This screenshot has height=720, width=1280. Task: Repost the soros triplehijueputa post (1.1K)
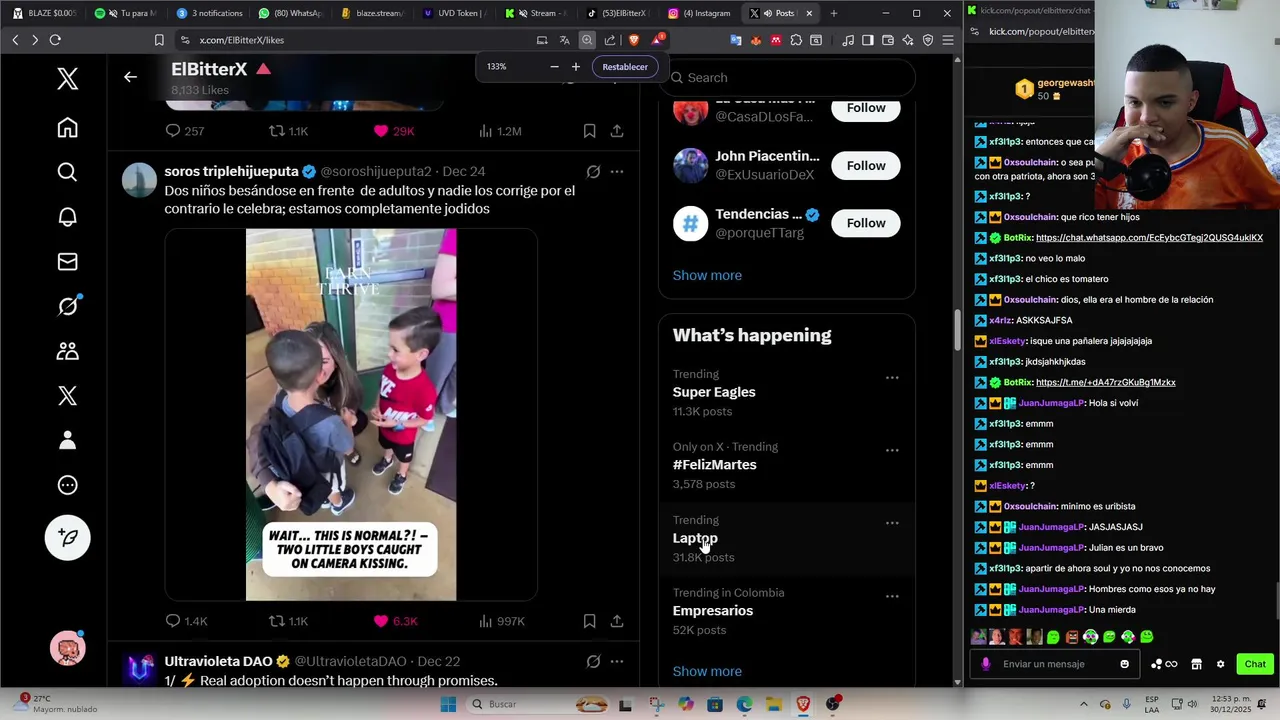pos(288,621)
